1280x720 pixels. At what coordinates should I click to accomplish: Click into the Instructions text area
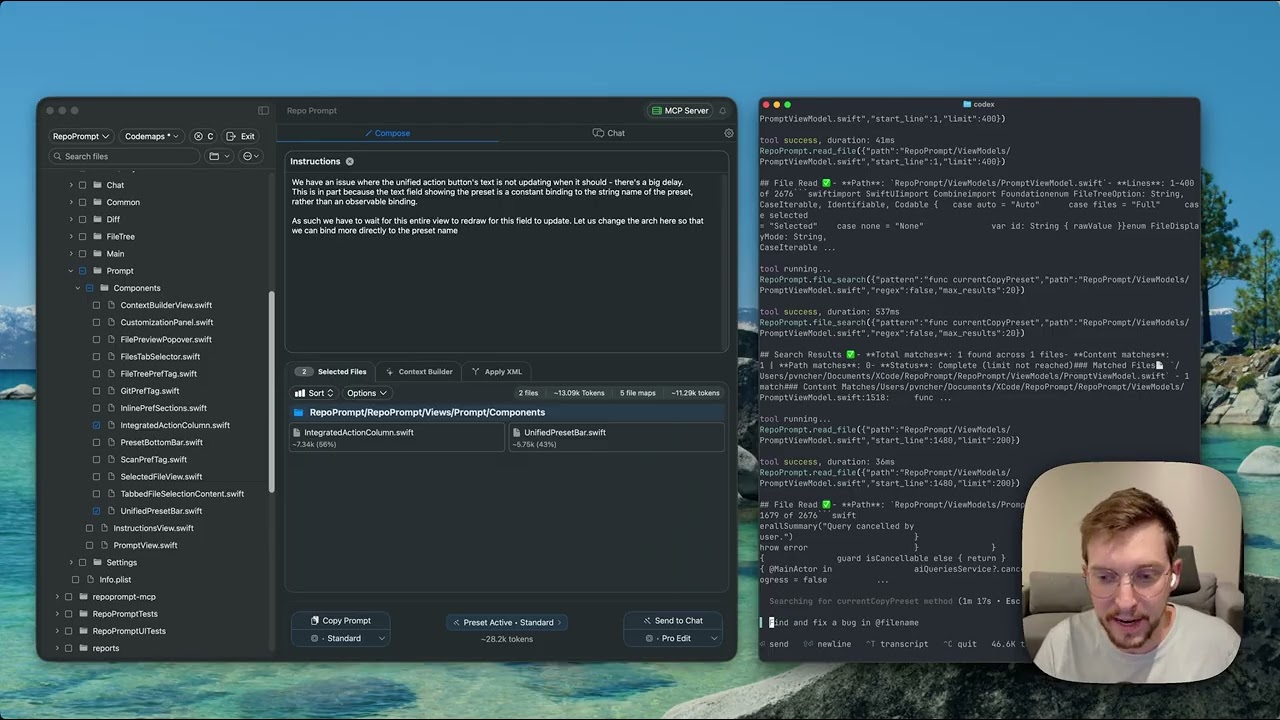[506, 262]
